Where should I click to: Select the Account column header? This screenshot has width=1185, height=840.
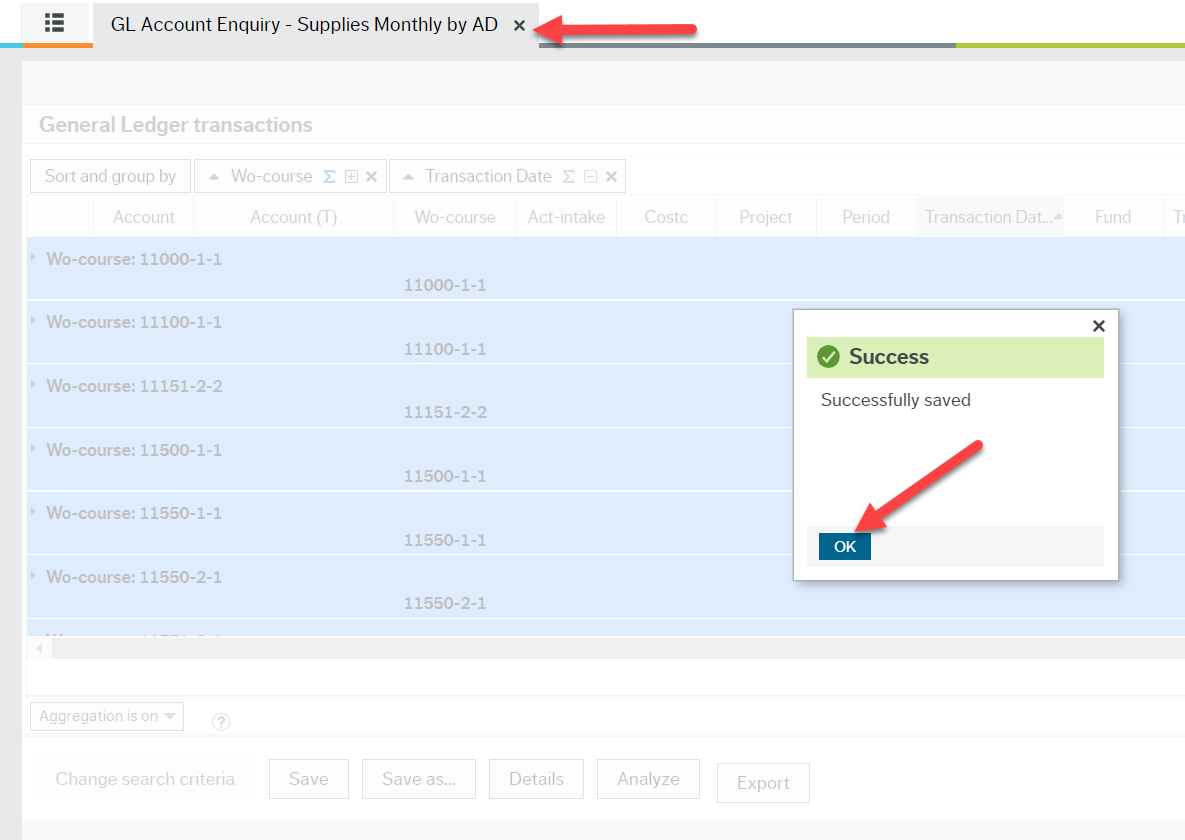(x=143, y=216)
